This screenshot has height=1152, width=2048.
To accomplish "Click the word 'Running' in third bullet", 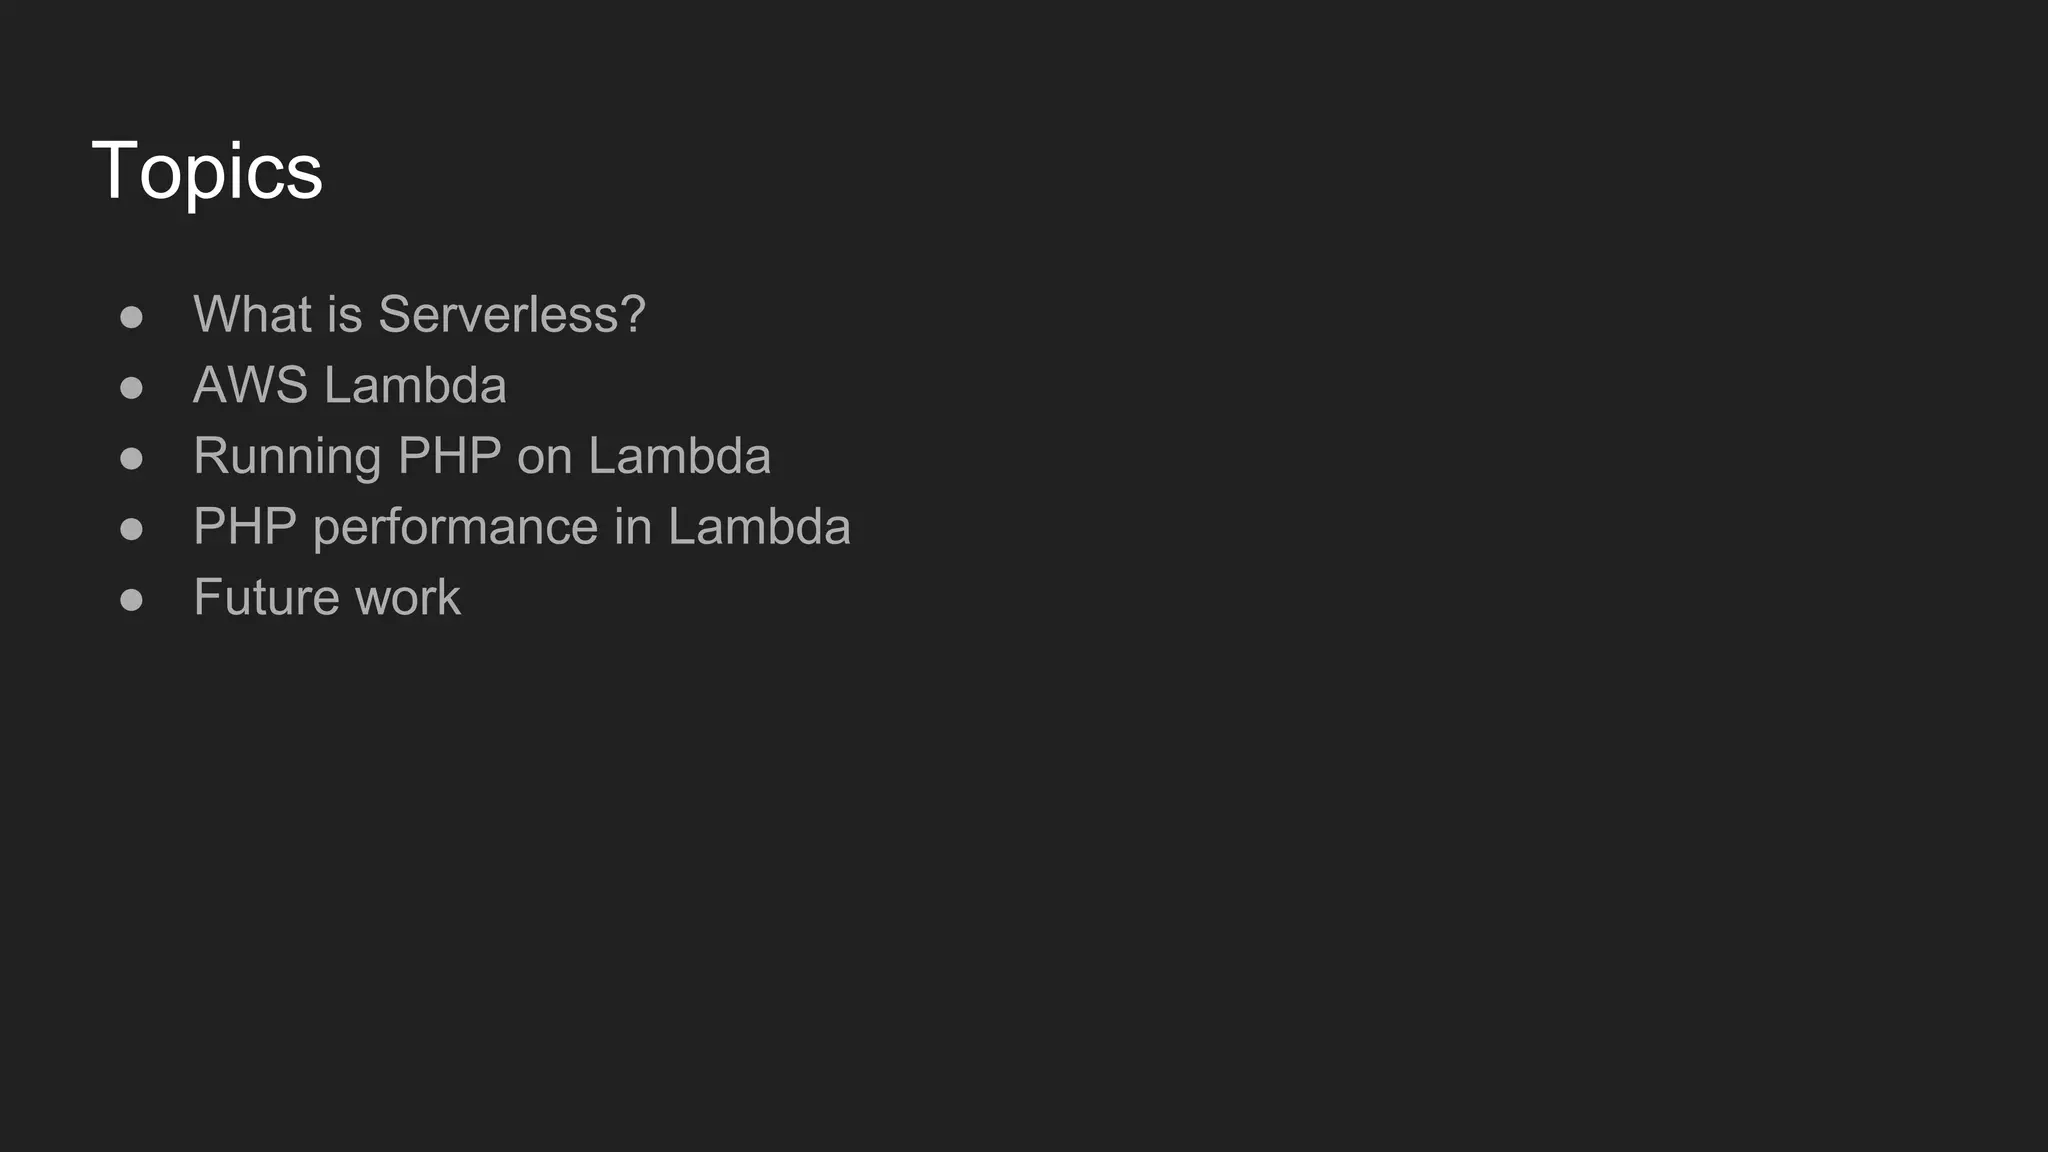I will click(x=287, y=457).
